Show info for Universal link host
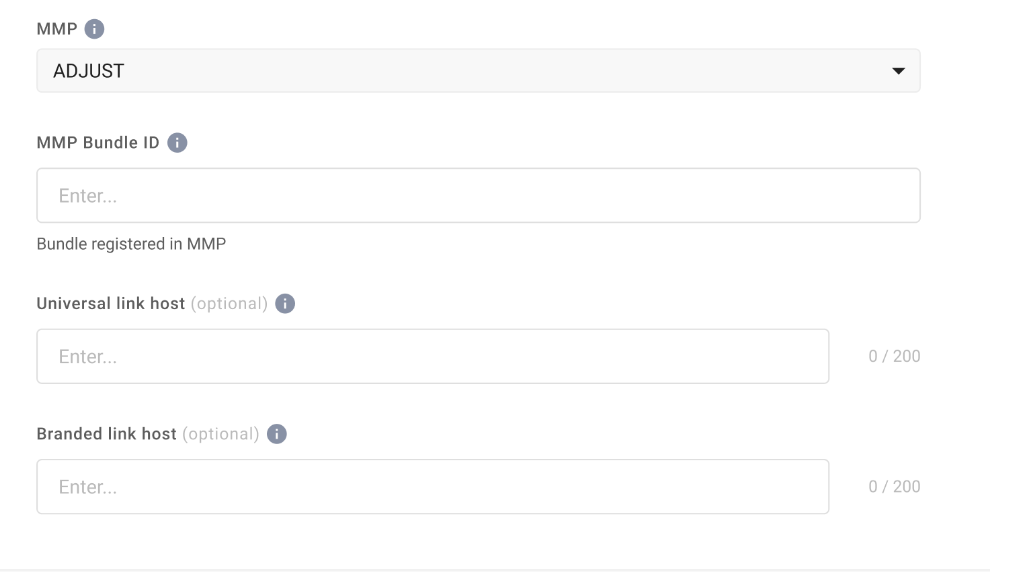 coord(285,304)
